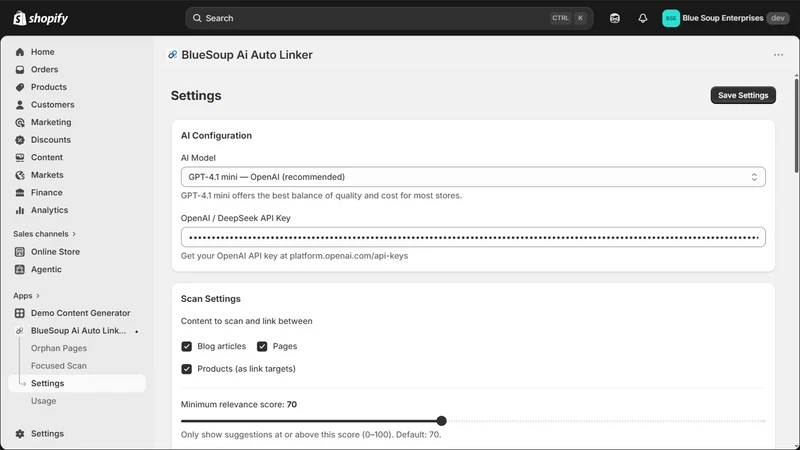Open Markets in the sidebar
Image resolution: width=800 pixels, height=450 pixels.
point(47,175)
